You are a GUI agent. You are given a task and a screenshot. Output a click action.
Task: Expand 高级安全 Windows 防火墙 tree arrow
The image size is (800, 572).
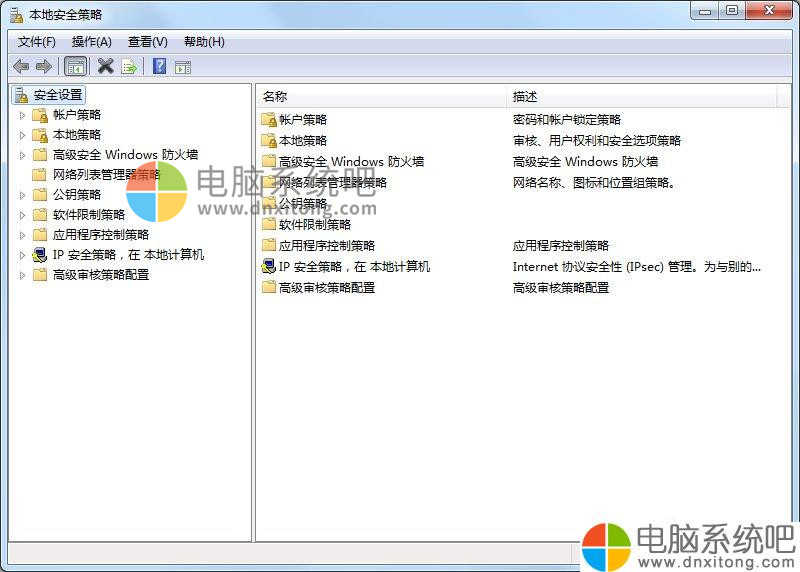pyautogui.click(x=22, y=155)
